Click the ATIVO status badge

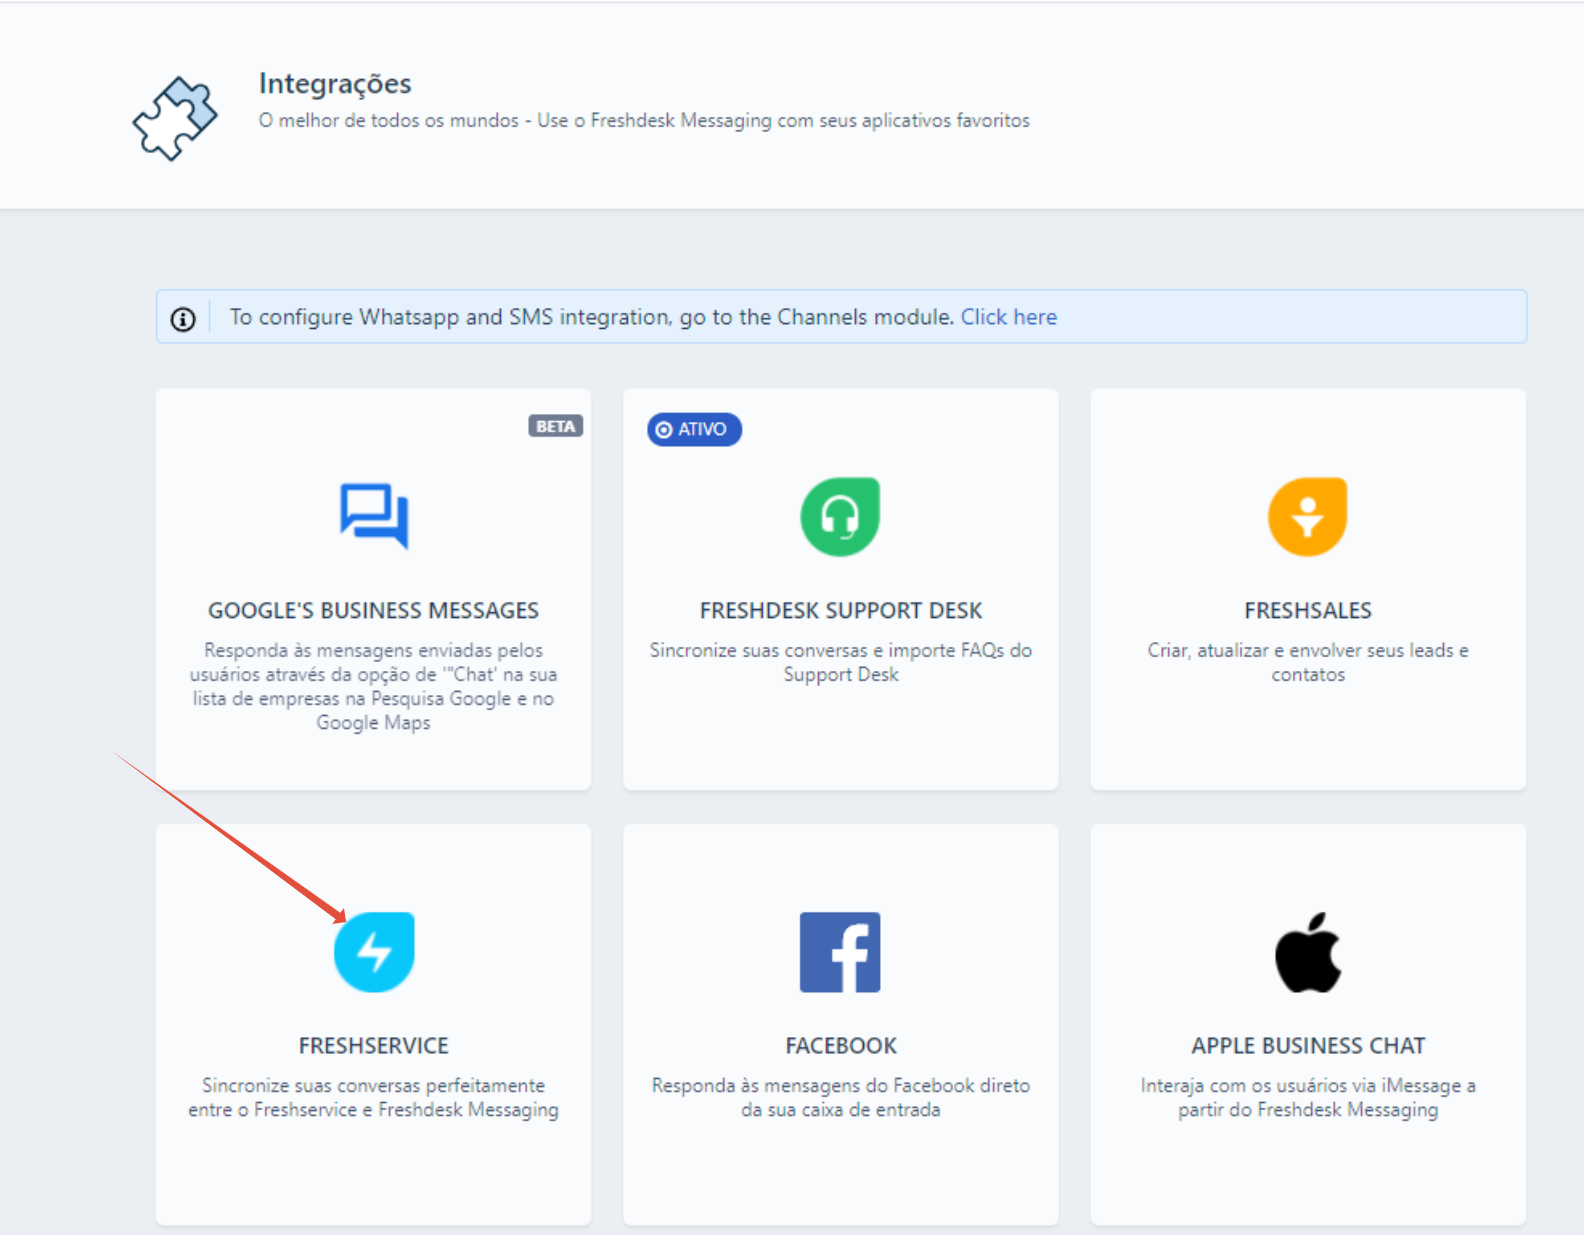[694, 429]
